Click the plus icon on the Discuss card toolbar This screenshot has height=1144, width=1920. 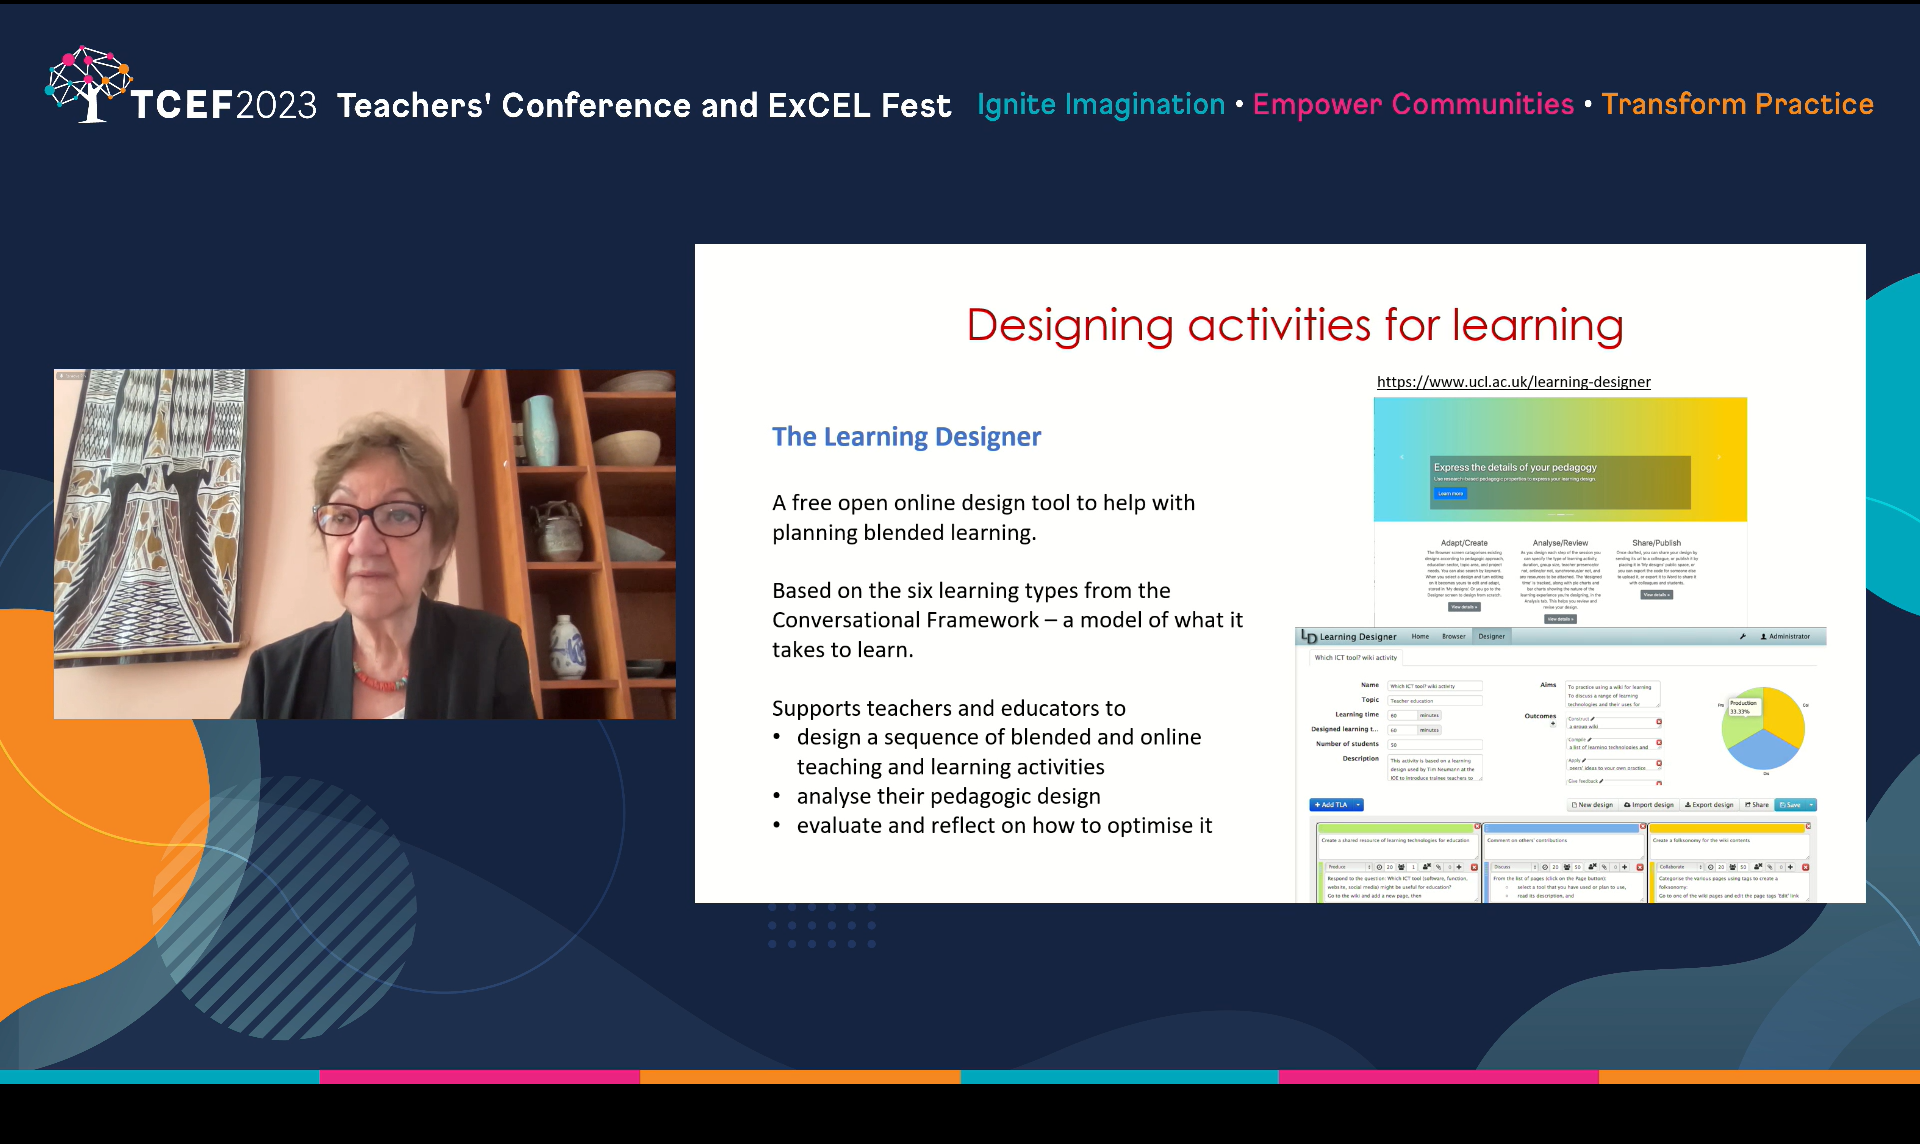tap(1624, 867)
